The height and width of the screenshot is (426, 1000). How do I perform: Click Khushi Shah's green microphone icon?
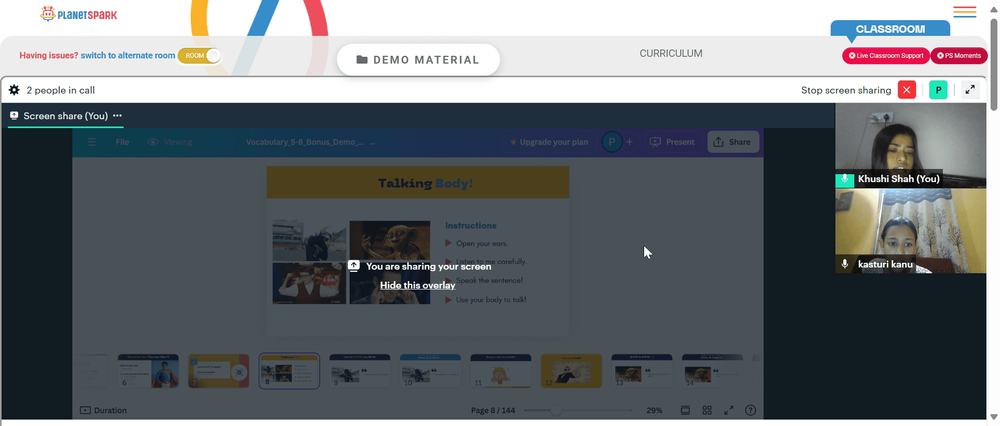pos(844,179)
